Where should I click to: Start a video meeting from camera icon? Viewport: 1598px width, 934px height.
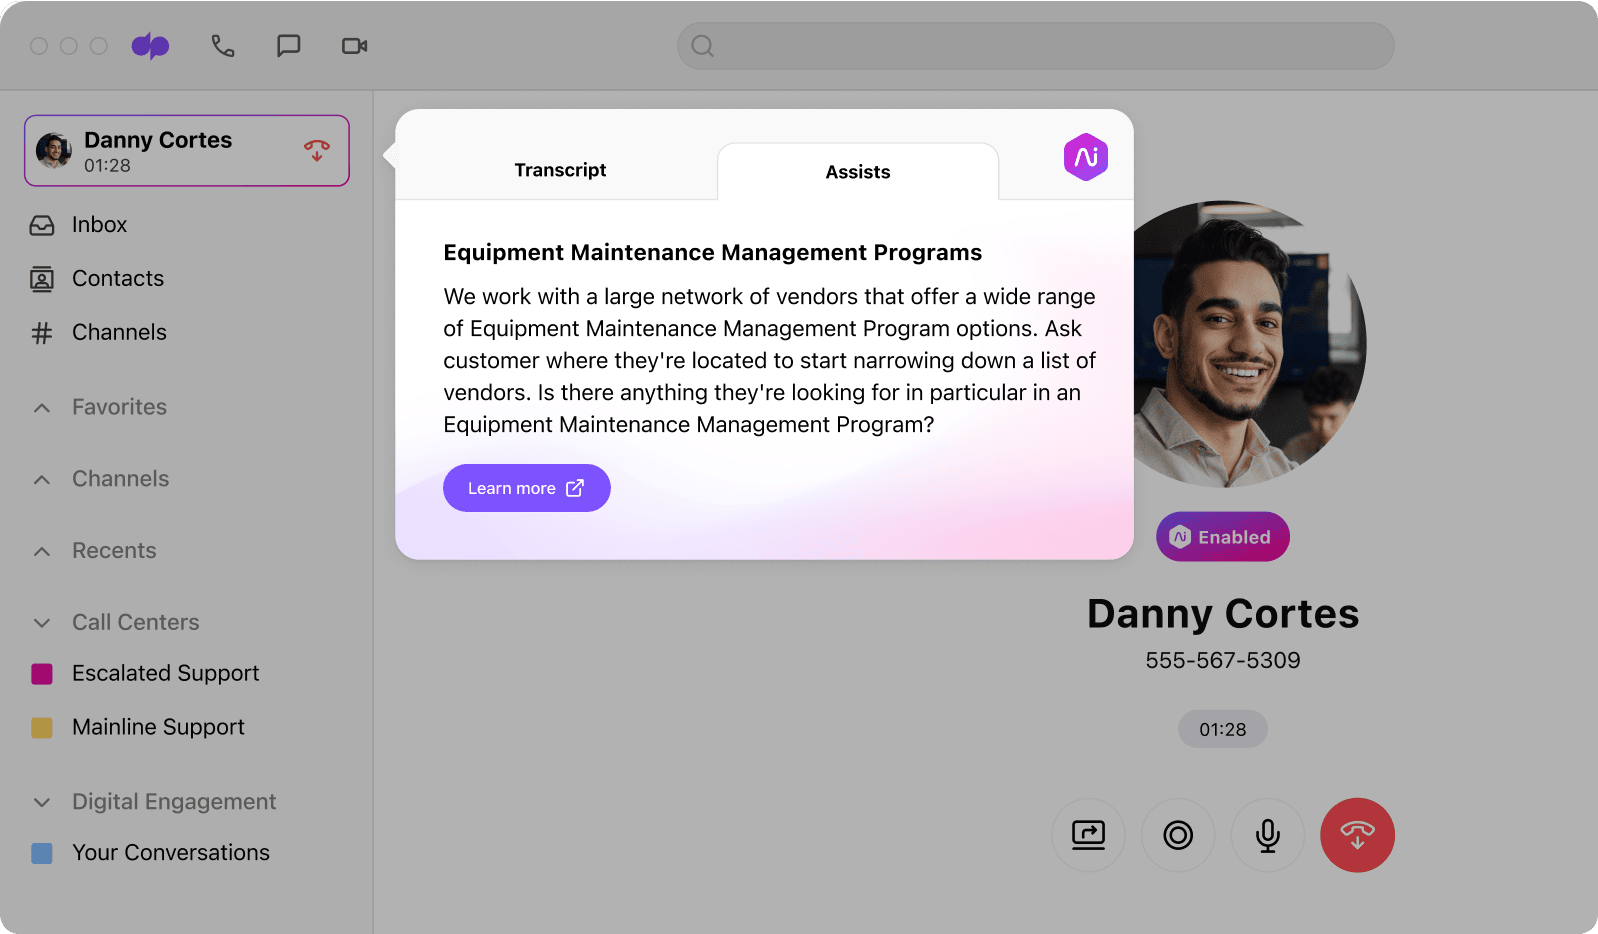355,46
